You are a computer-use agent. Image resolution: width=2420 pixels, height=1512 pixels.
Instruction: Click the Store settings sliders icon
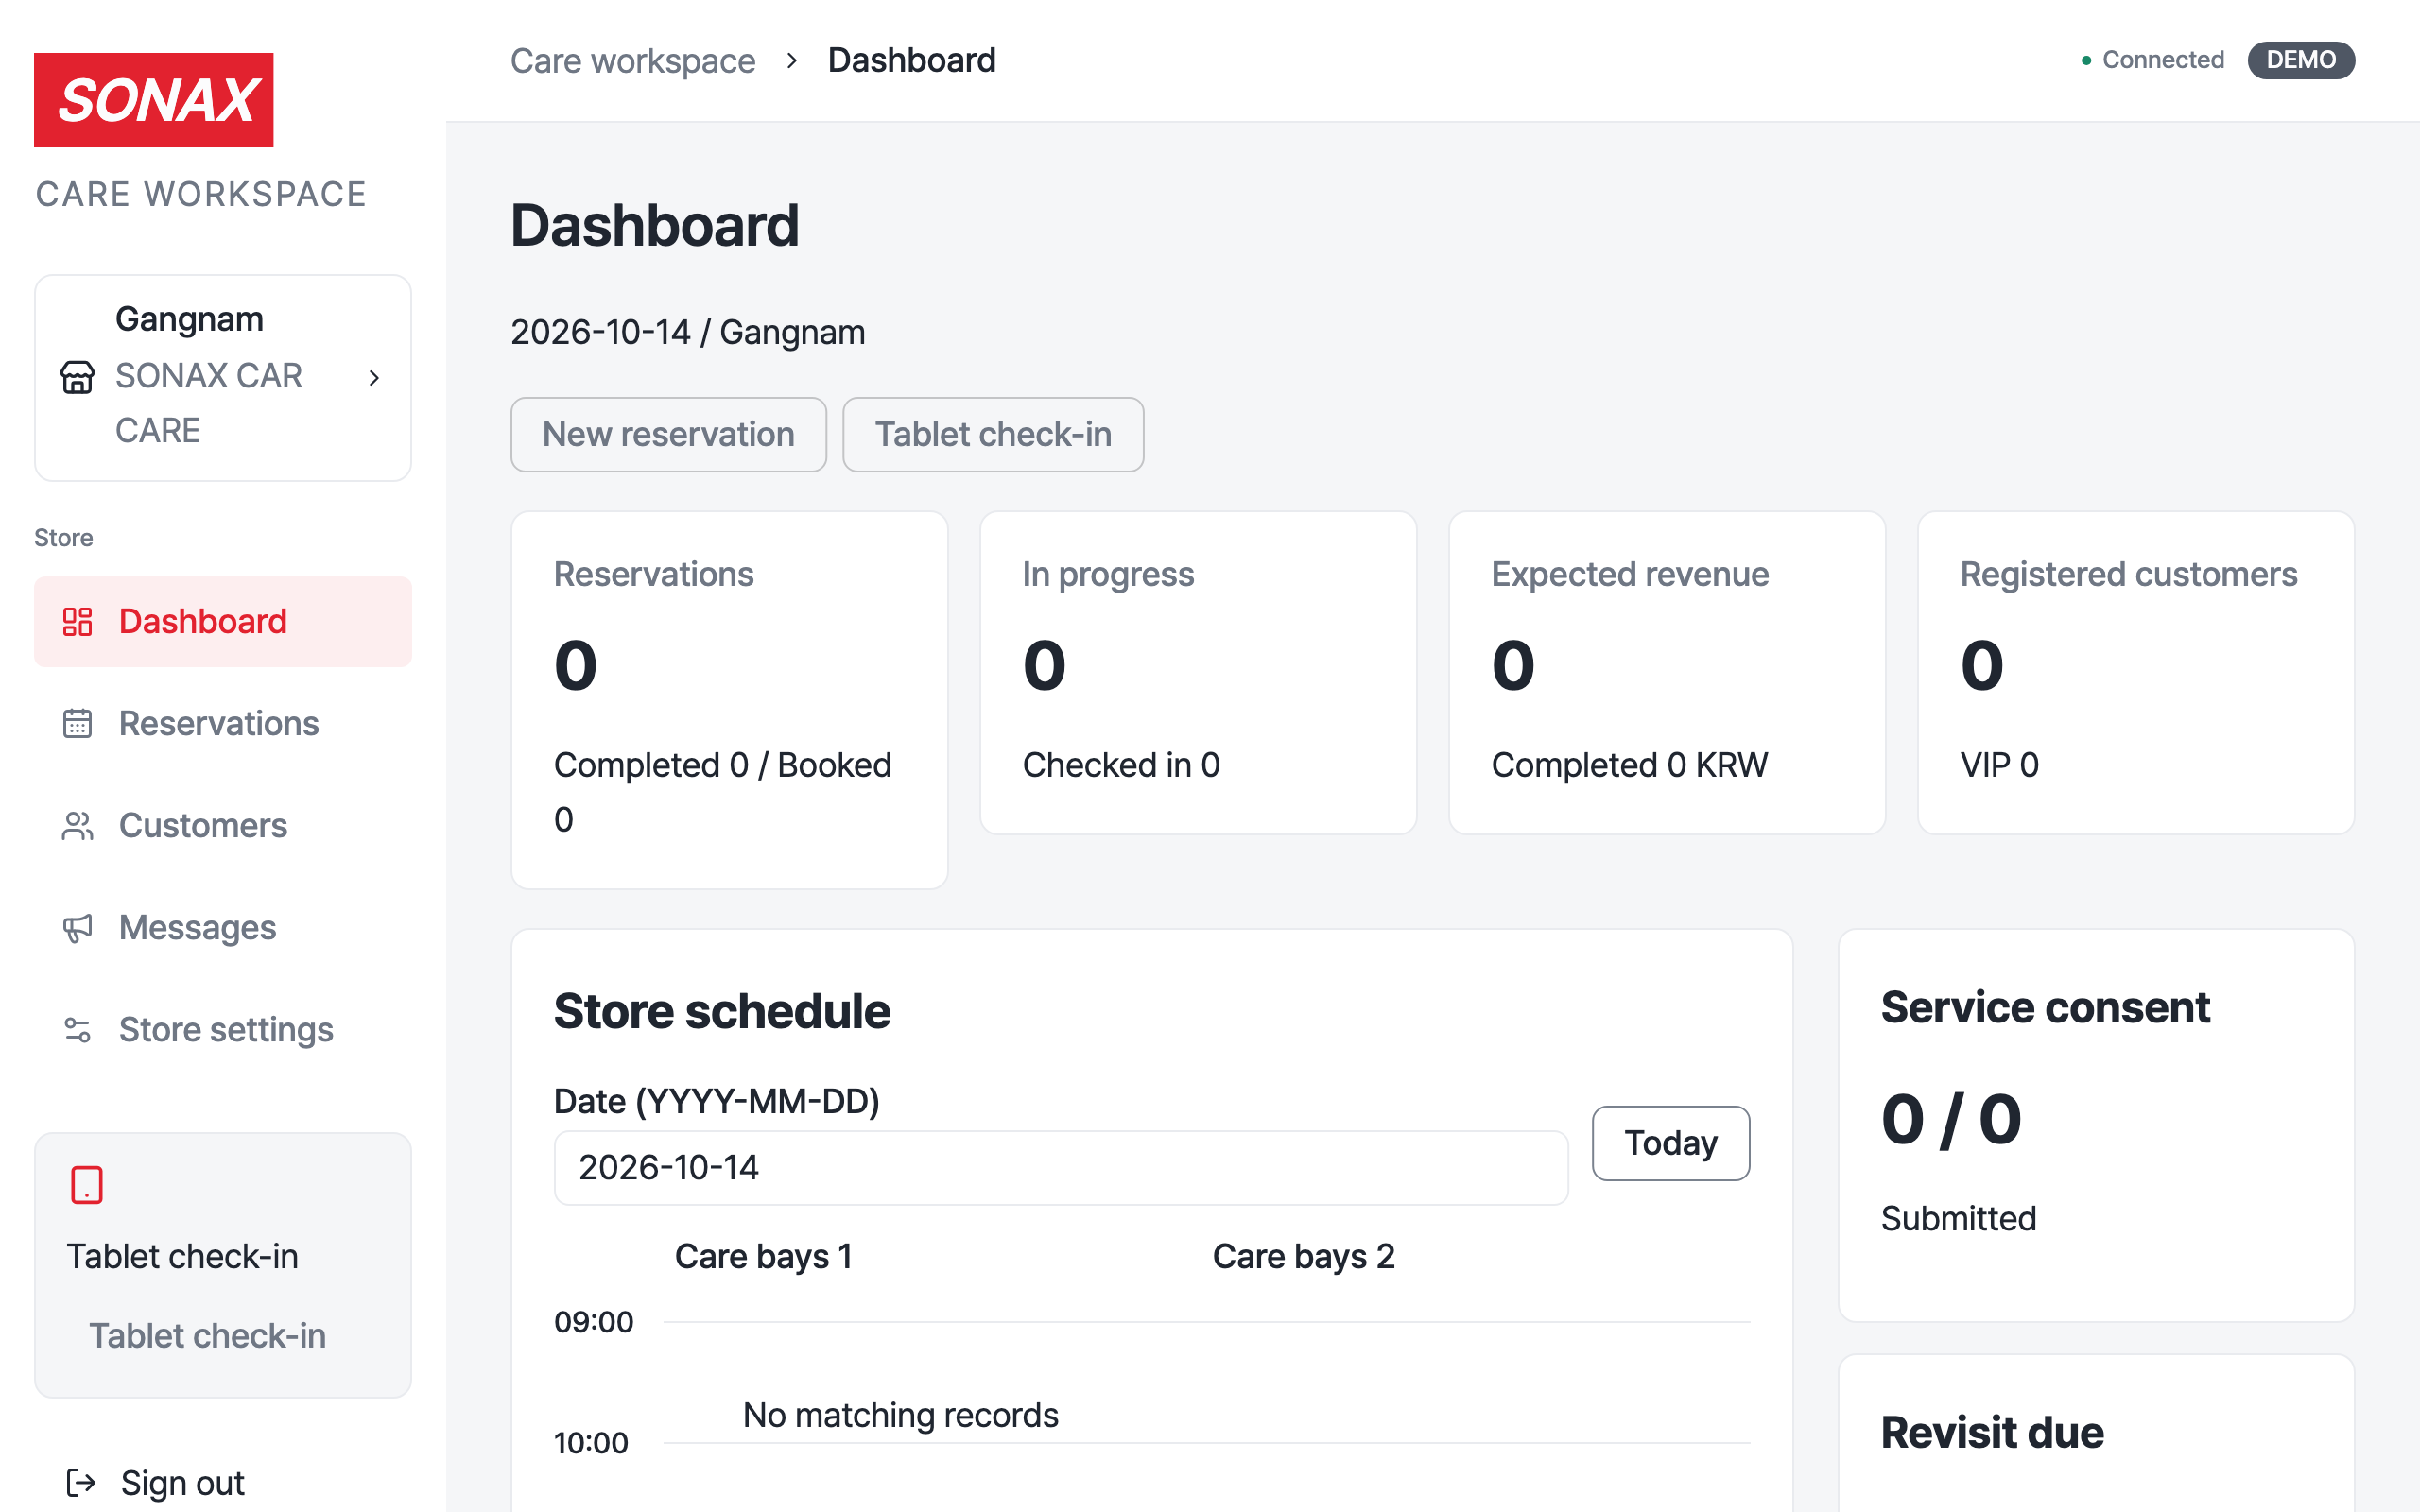pyautogui.click(x=77, y=1029)
